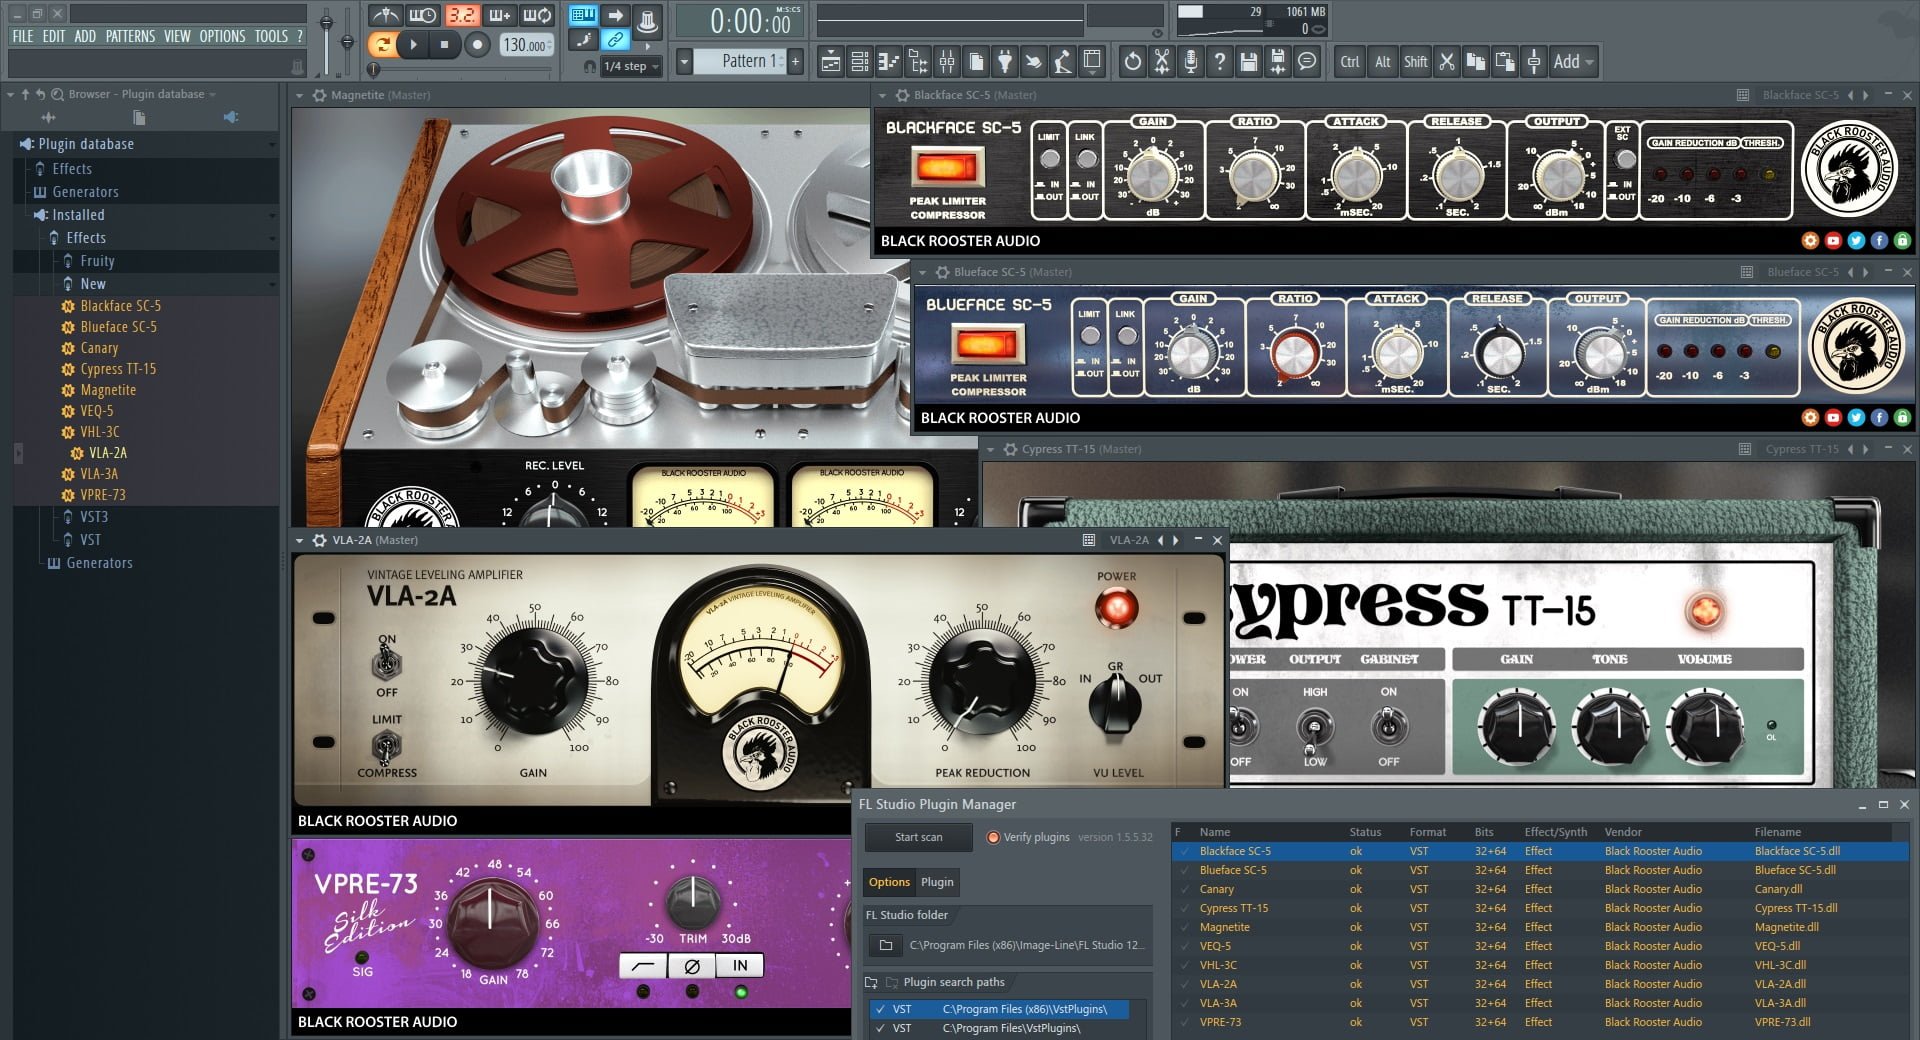The width and height of the screenshot is (1920, 1040).
Task: Enable wait for input before playing
Action: [423, 16]
